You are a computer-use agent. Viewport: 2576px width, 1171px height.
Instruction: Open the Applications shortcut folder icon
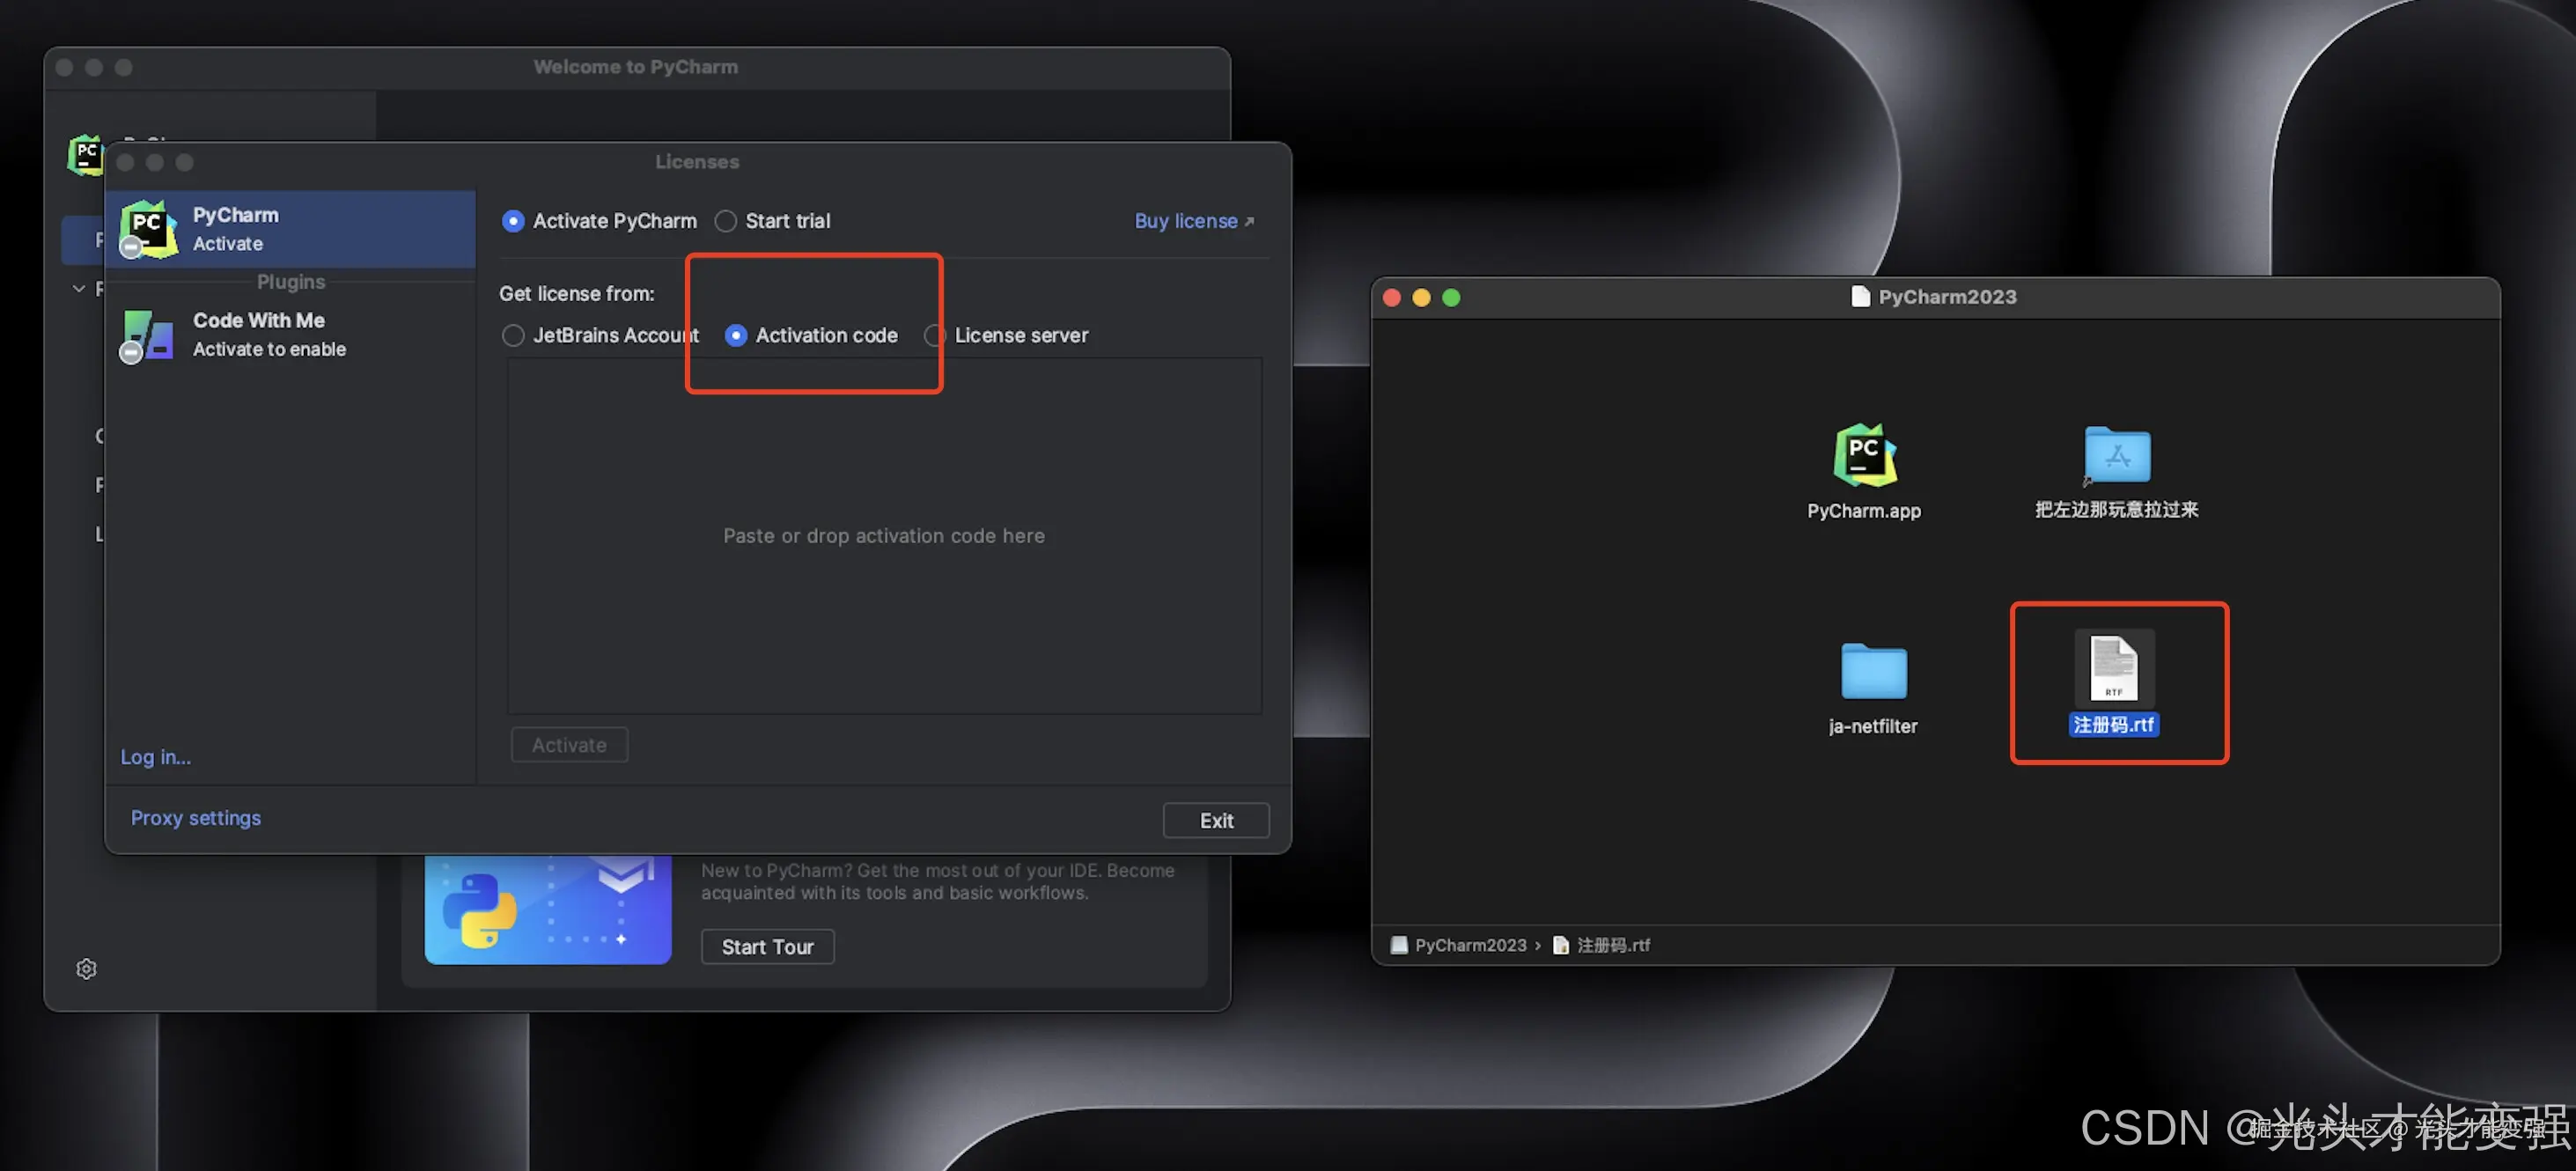pyautogui.click(x=2116, y=456)
